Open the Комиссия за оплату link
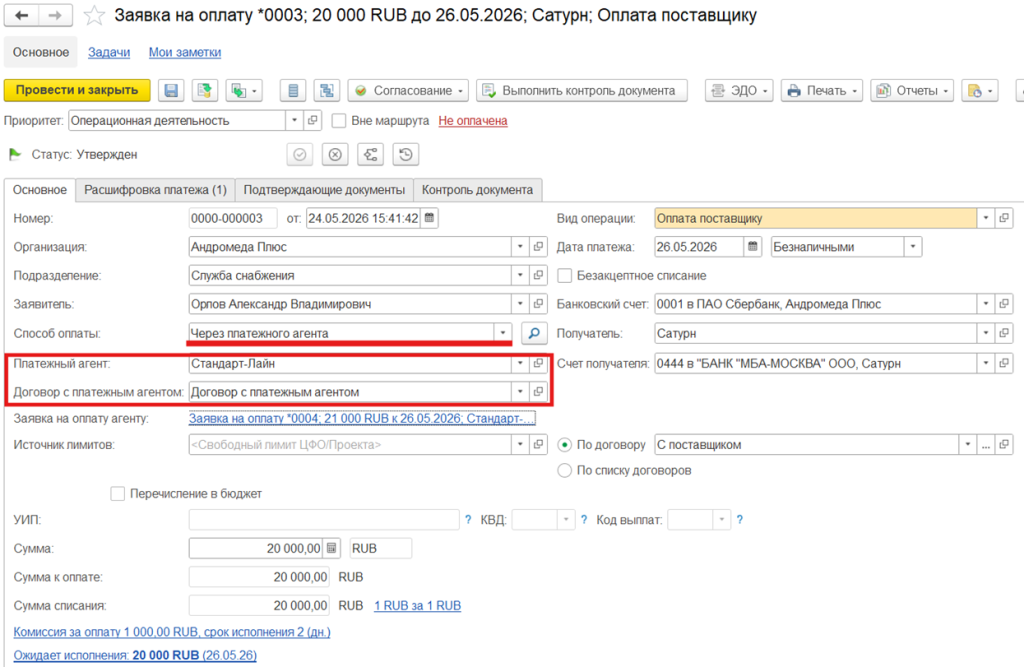 [x=172, y=632]
